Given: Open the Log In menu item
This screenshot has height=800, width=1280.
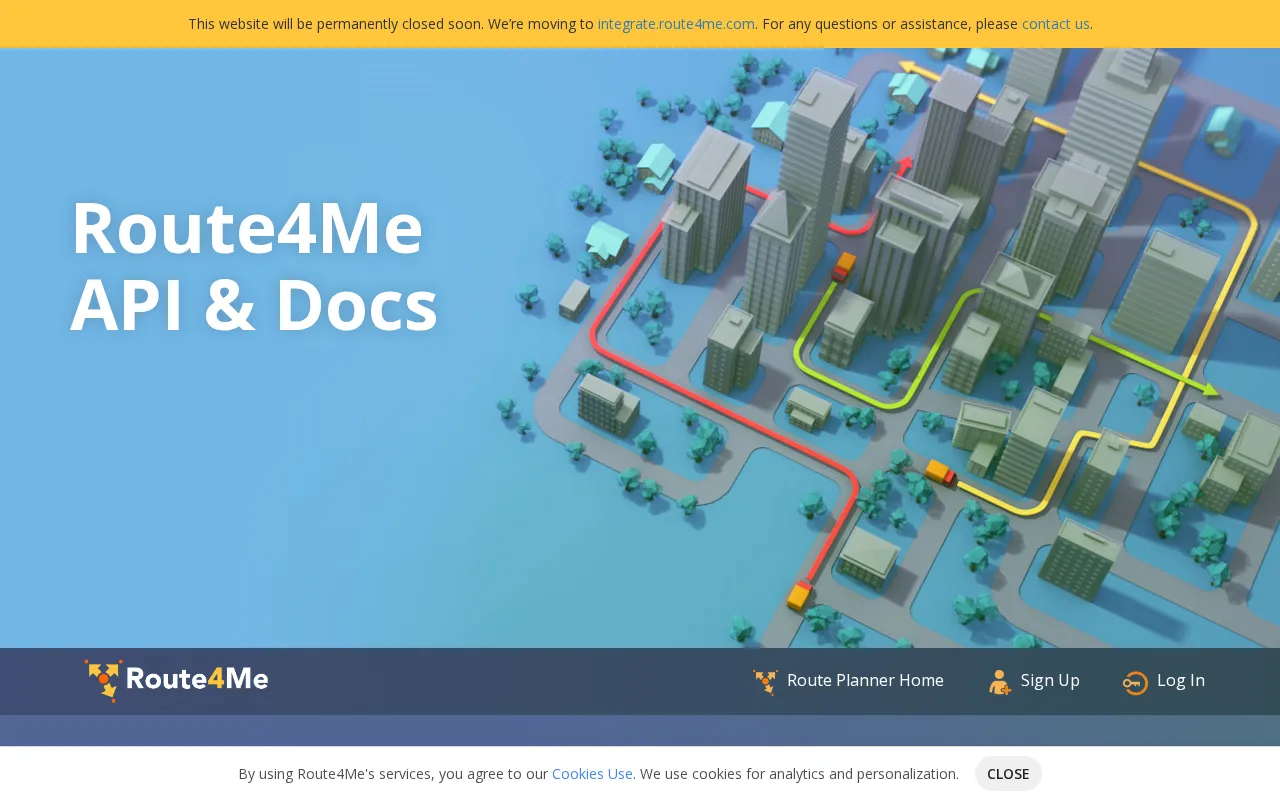Looking at the screenshot, I should point(1181,680).
